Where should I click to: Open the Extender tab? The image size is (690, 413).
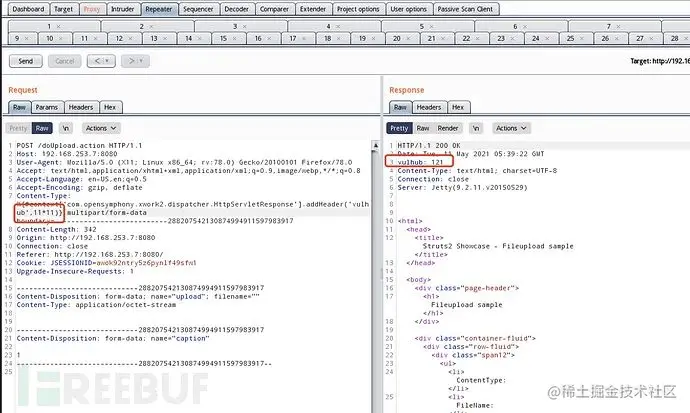[x=313, y=9]
